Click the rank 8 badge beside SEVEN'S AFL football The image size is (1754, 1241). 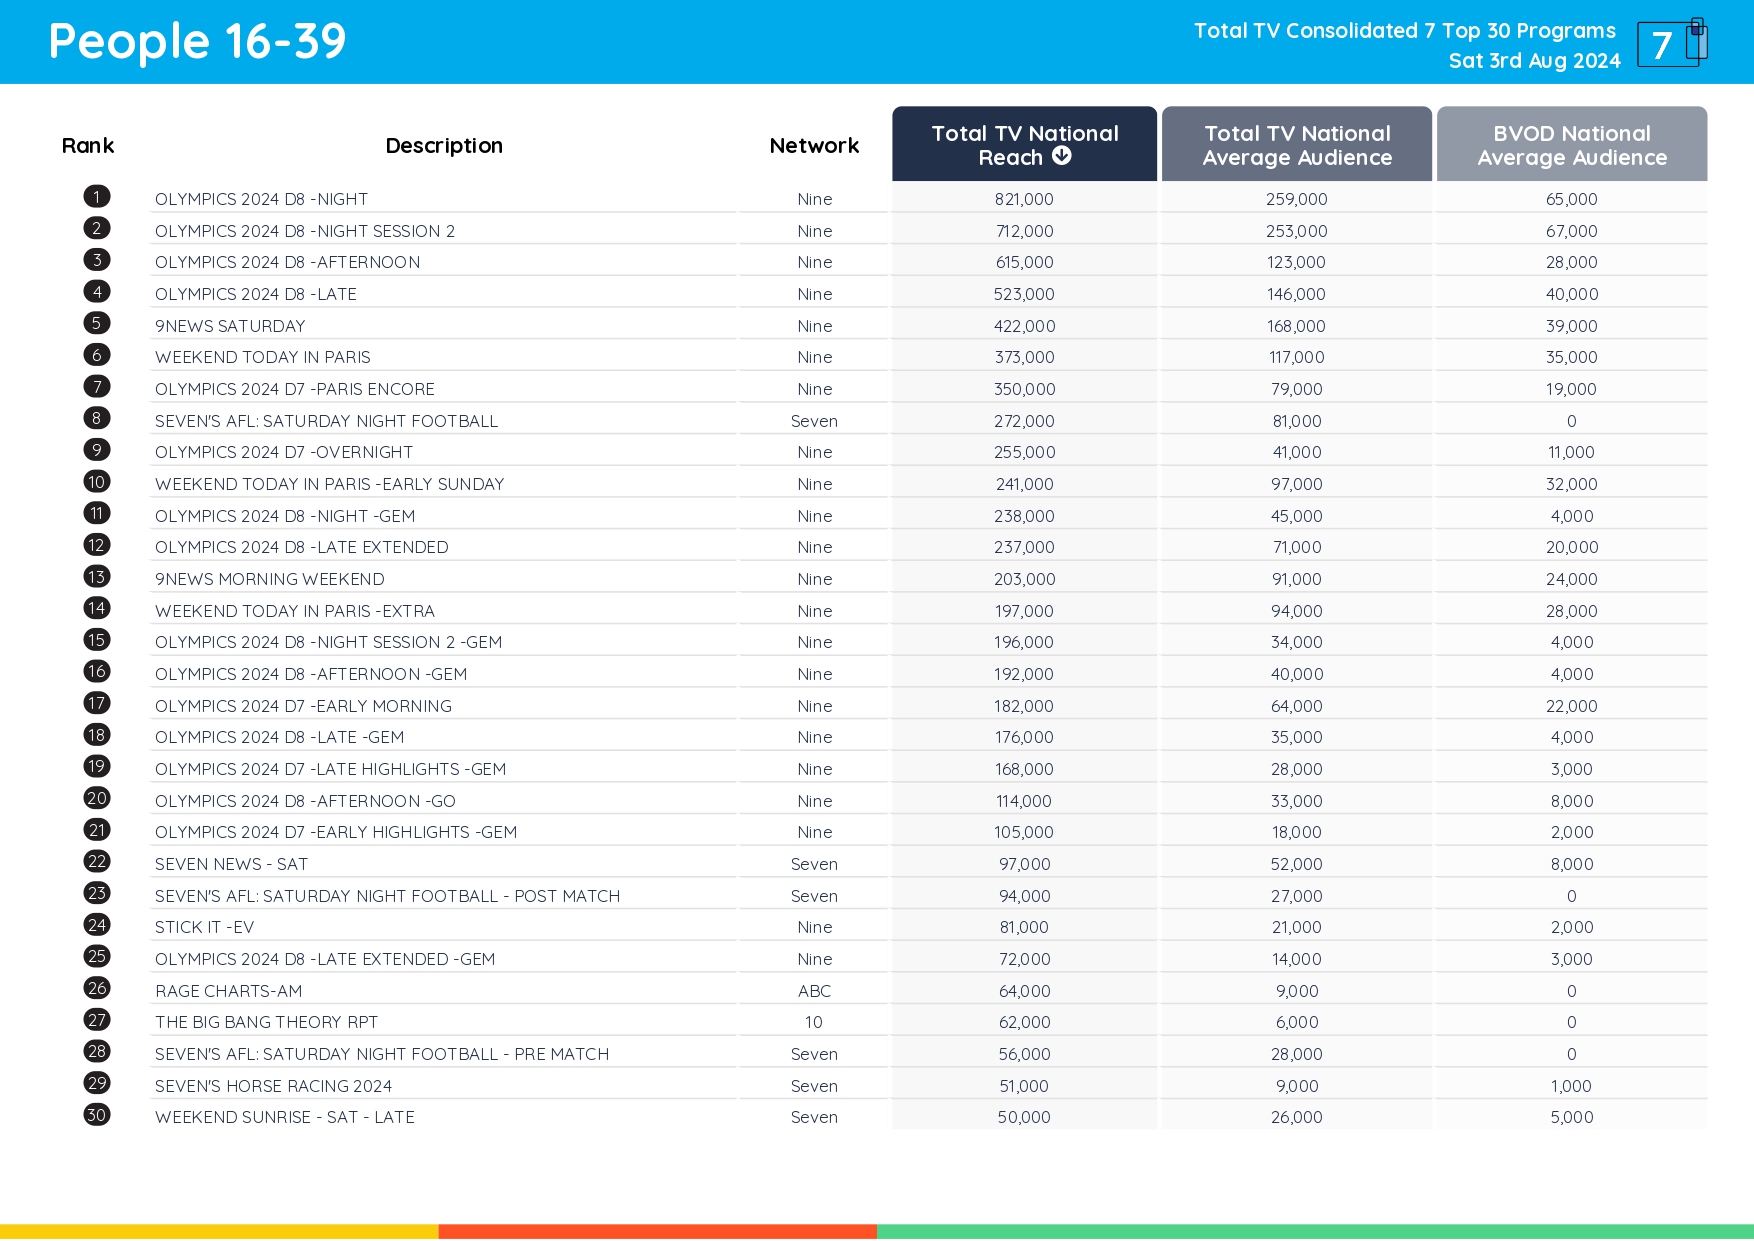96,419
